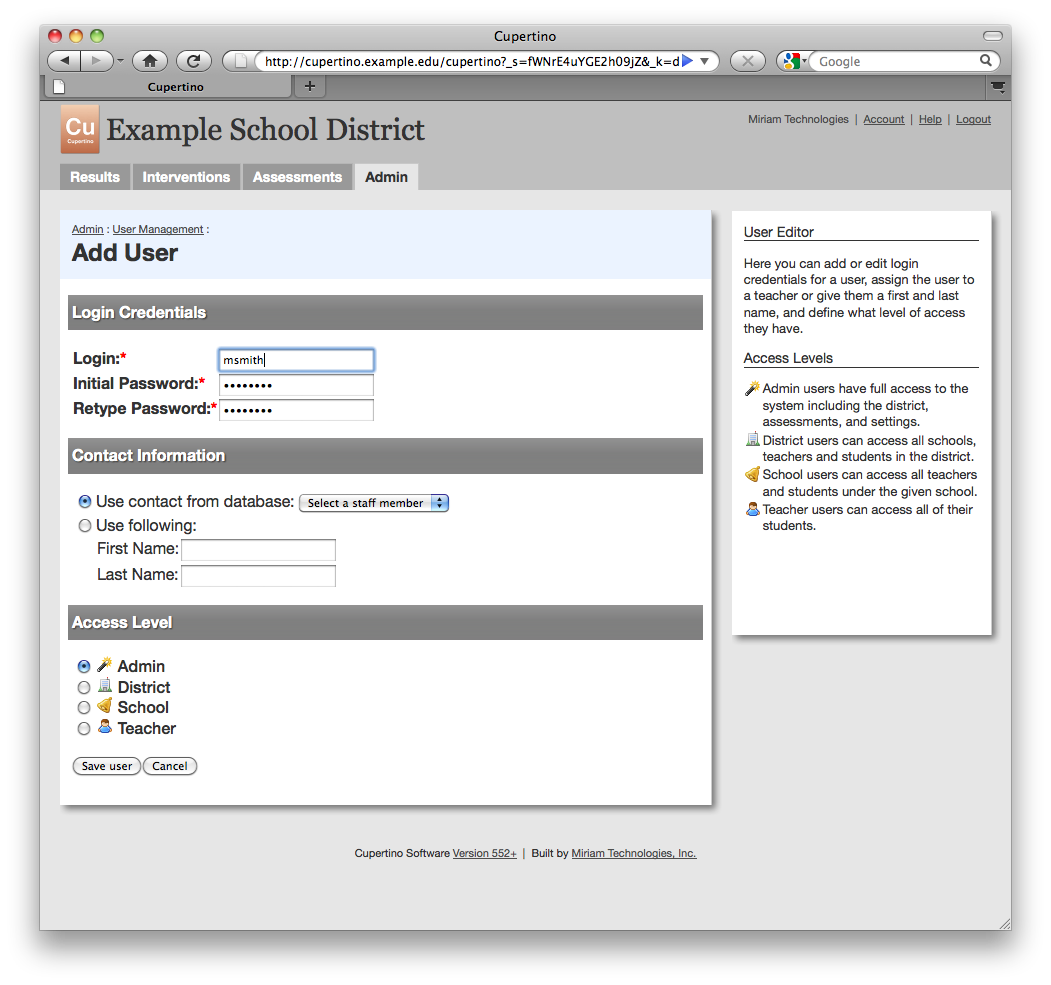Open the address bar history dropdown arrow
Image resolution: width=1051 pixels, height=985 pixels.
click(x=704, y=61)
